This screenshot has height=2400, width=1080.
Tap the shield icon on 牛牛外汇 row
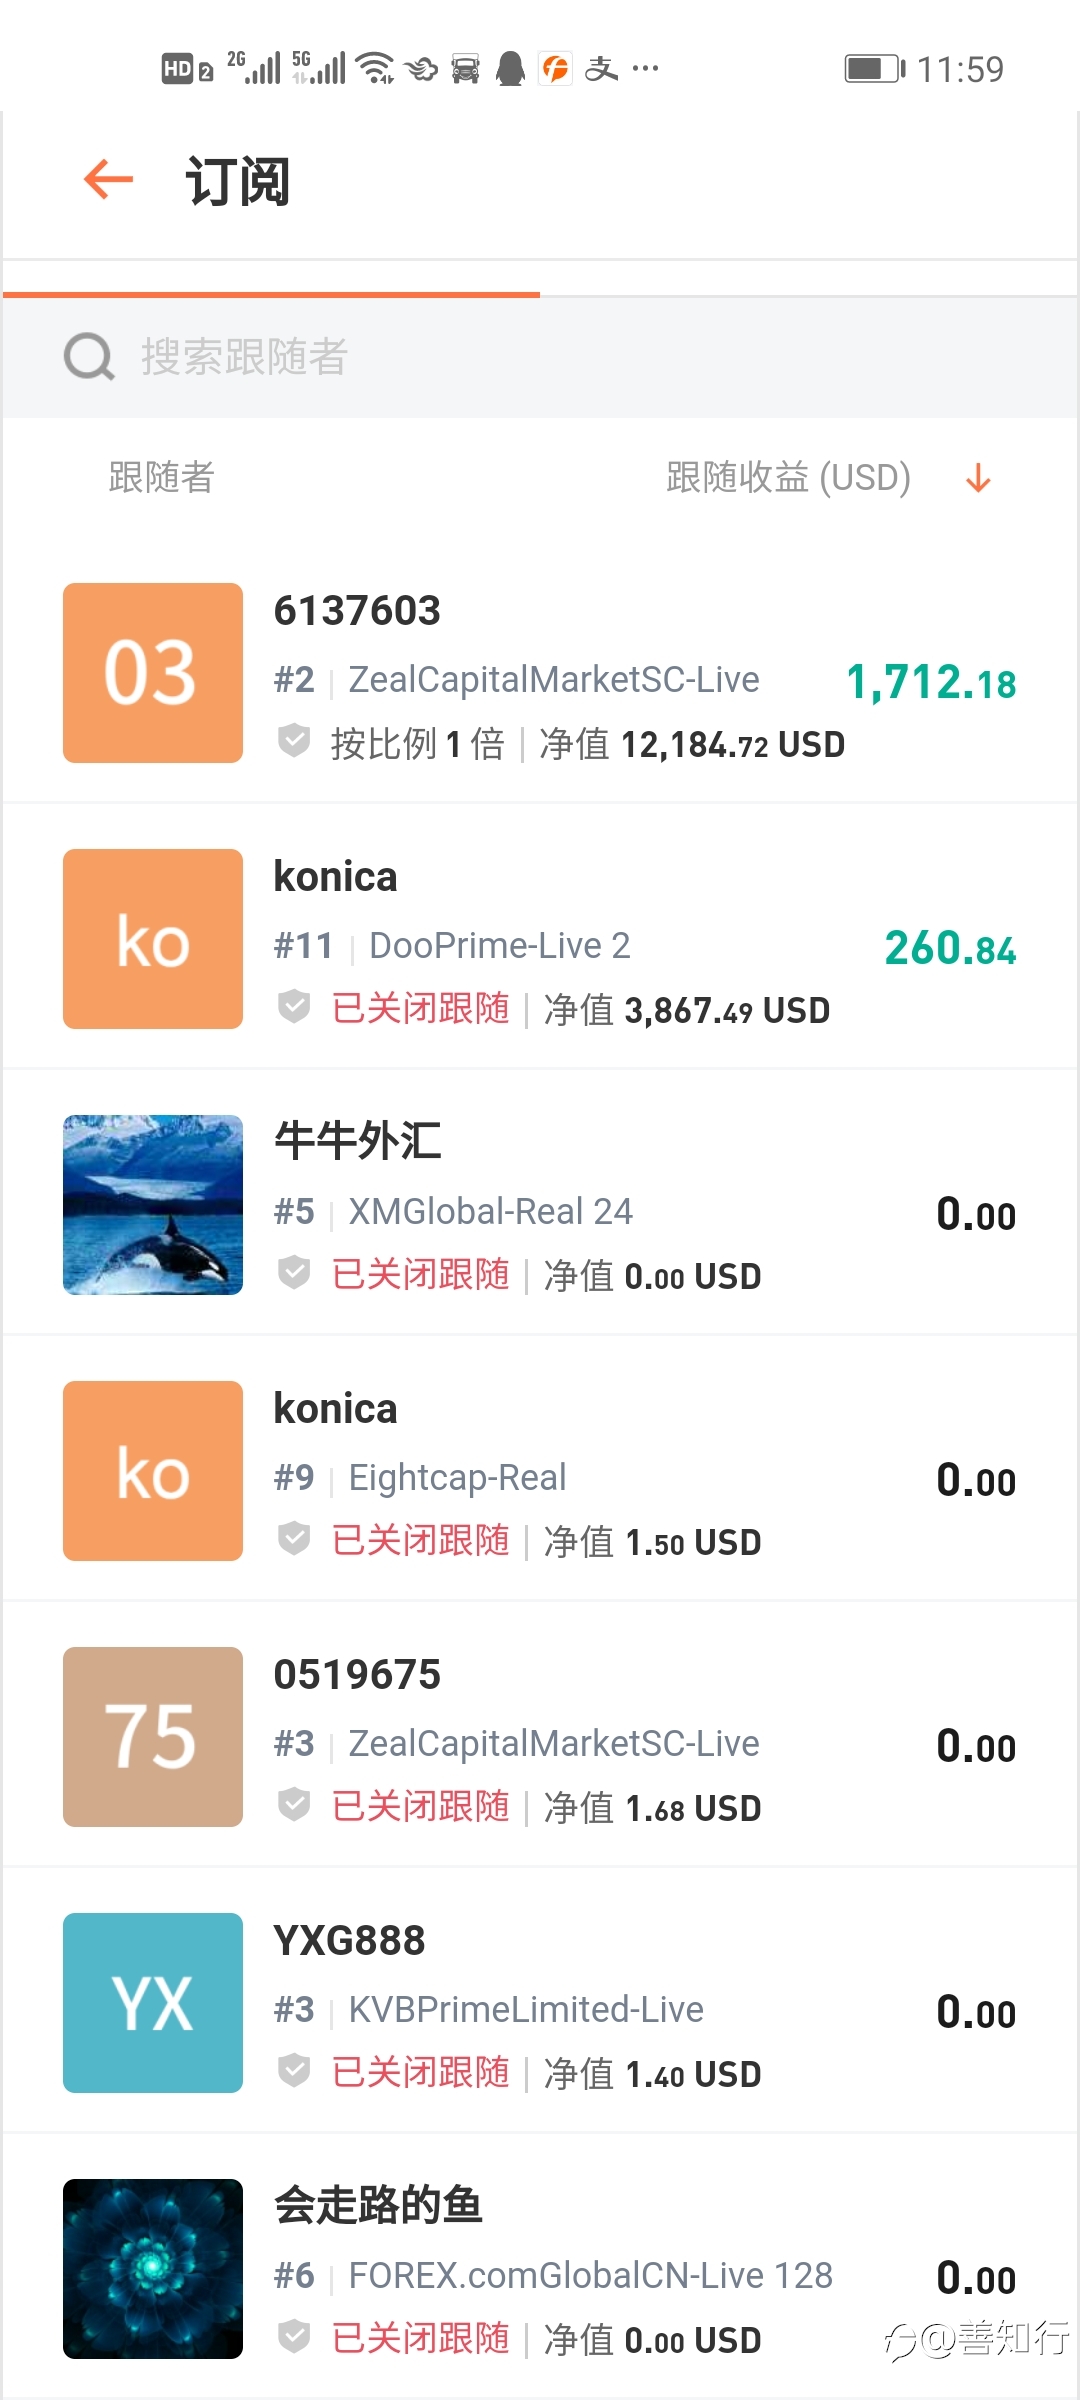(x=294, y=1273)
